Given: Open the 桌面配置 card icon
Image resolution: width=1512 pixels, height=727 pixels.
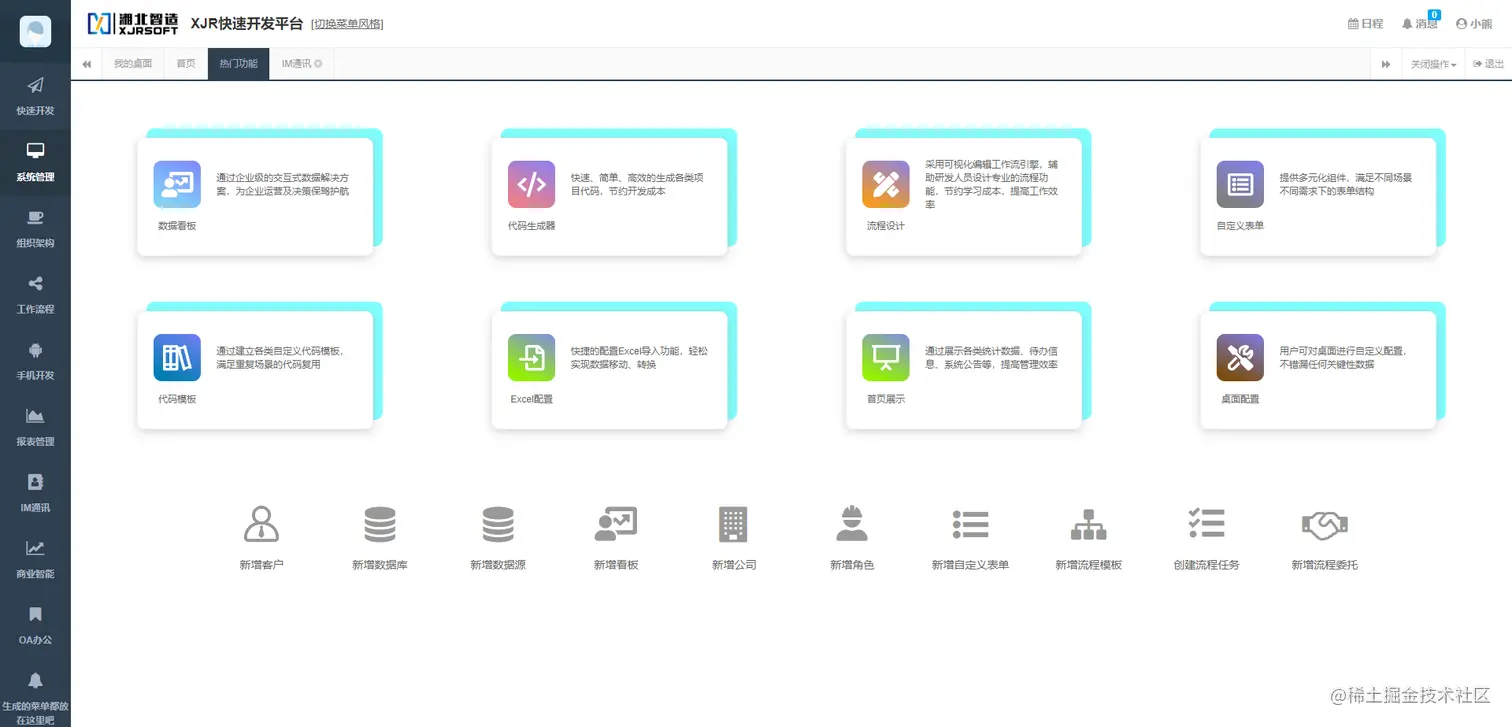Looking at the screenshot, I should click(x=1240, y=357).
